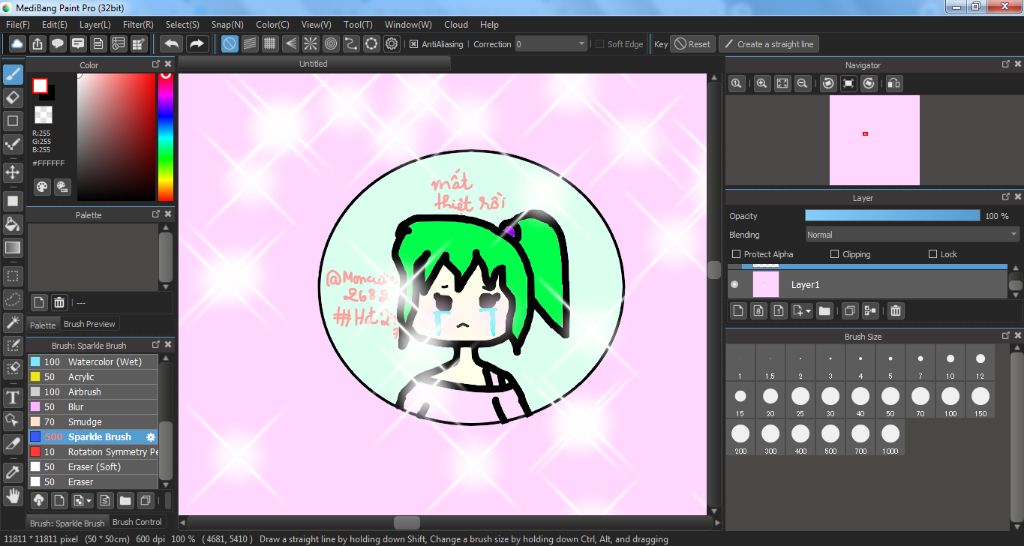Duplicate the layer using the copy icon
Viewport: 1024px width, 546px height.
(849, 311)
